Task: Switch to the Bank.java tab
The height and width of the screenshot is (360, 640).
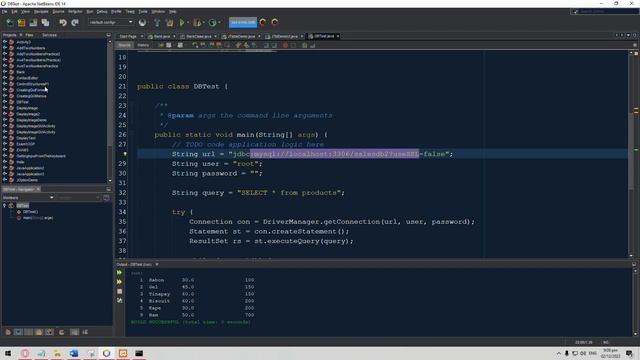Action: click(x=162, y=36)
